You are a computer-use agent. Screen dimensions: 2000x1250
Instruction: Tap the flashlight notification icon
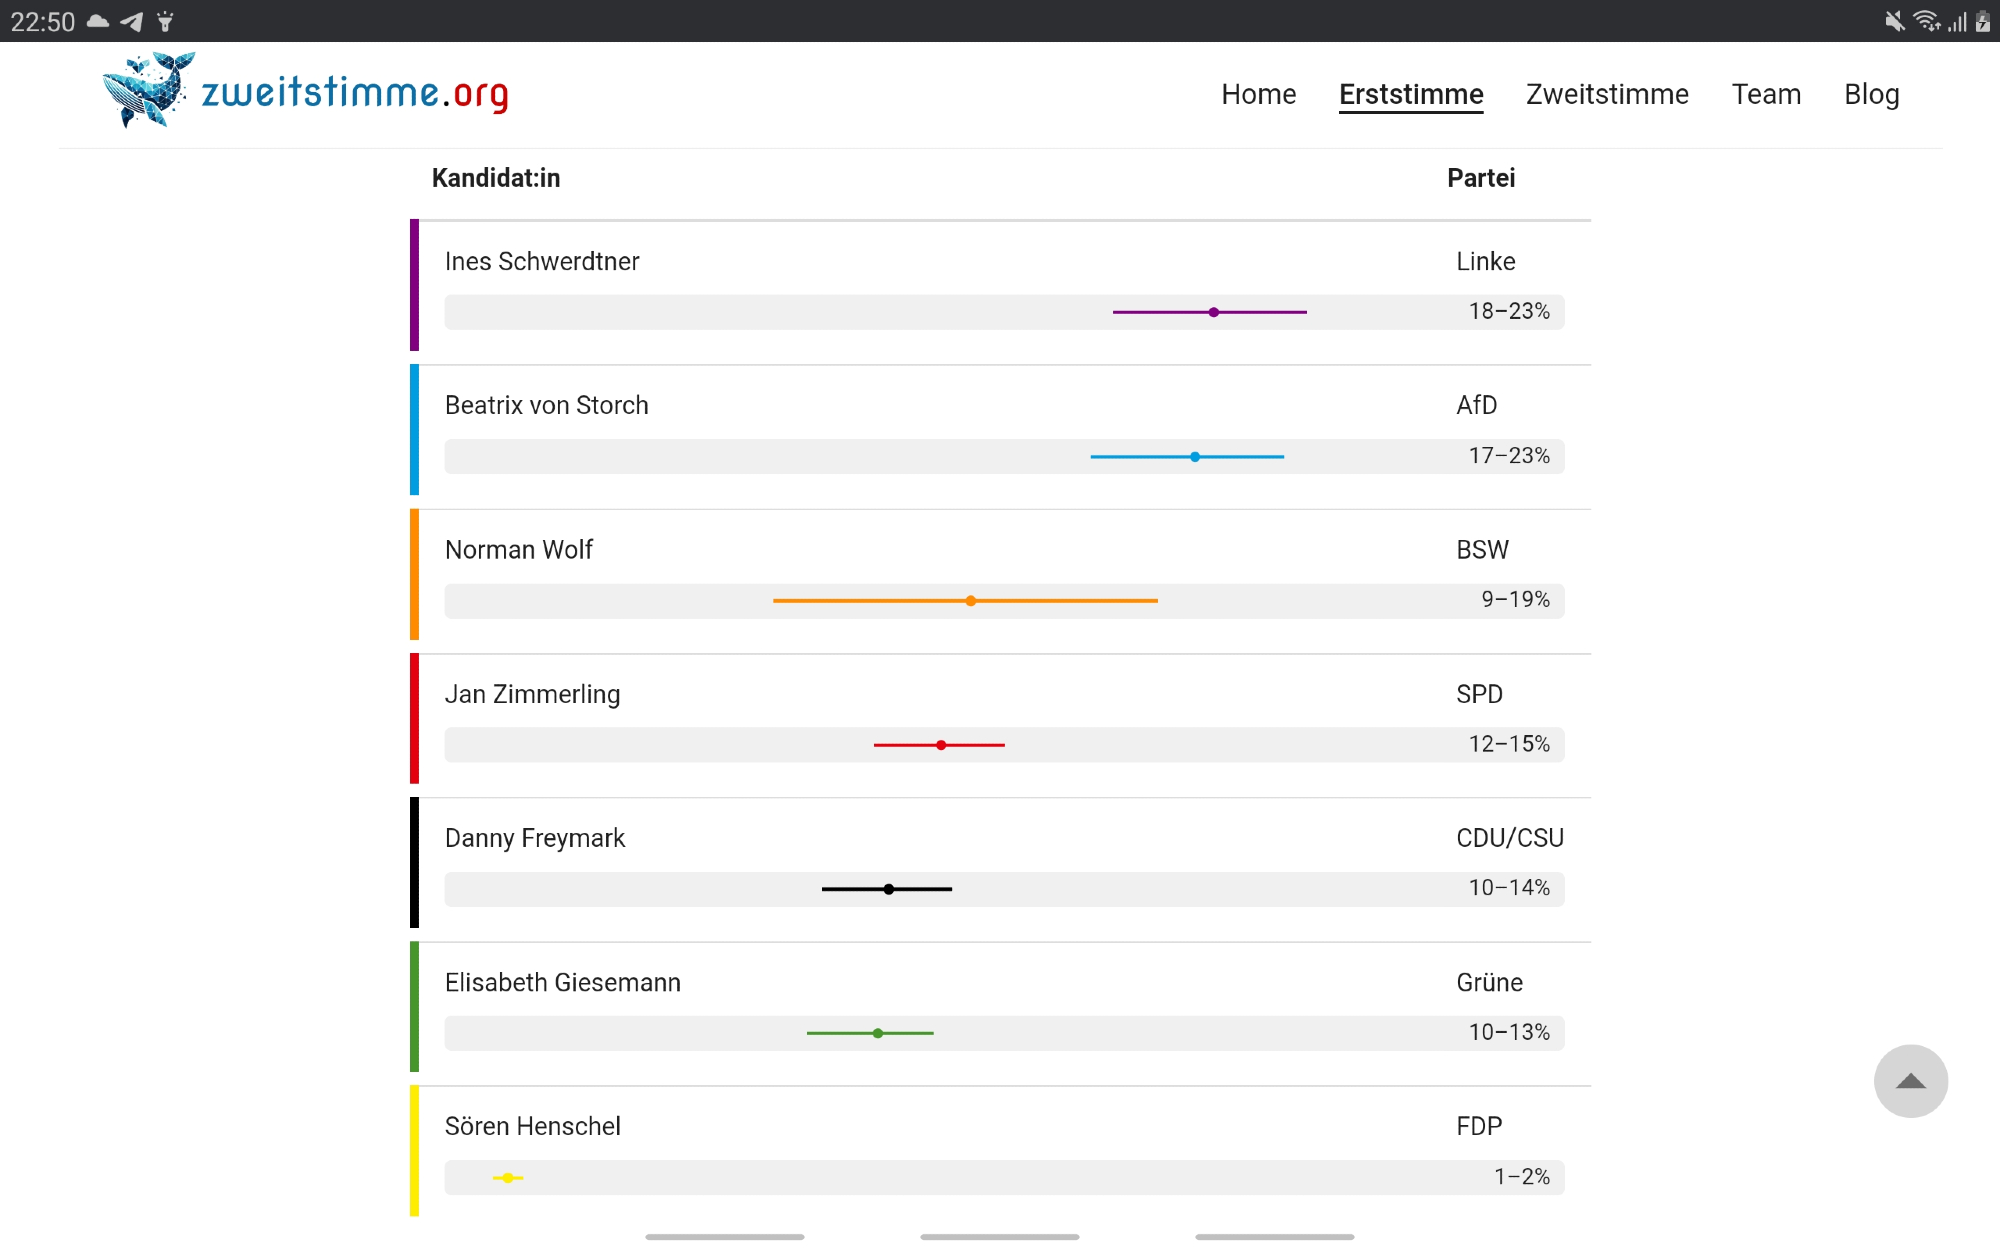click(x=166, y=21)
